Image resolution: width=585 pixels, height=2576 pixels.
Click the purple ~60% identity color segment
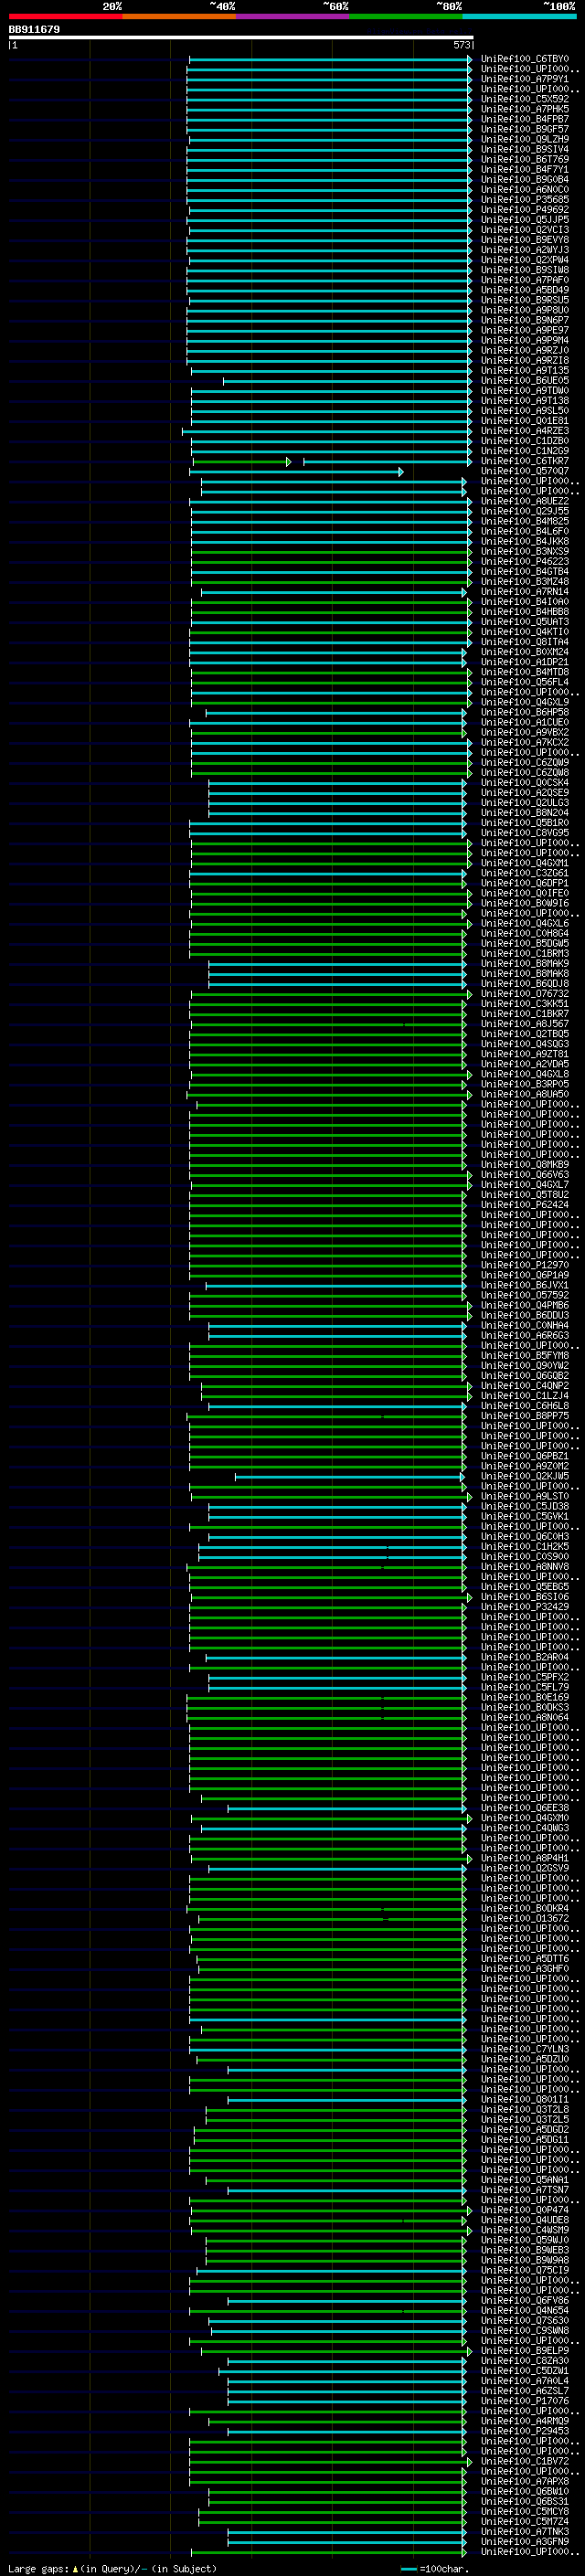292,16
